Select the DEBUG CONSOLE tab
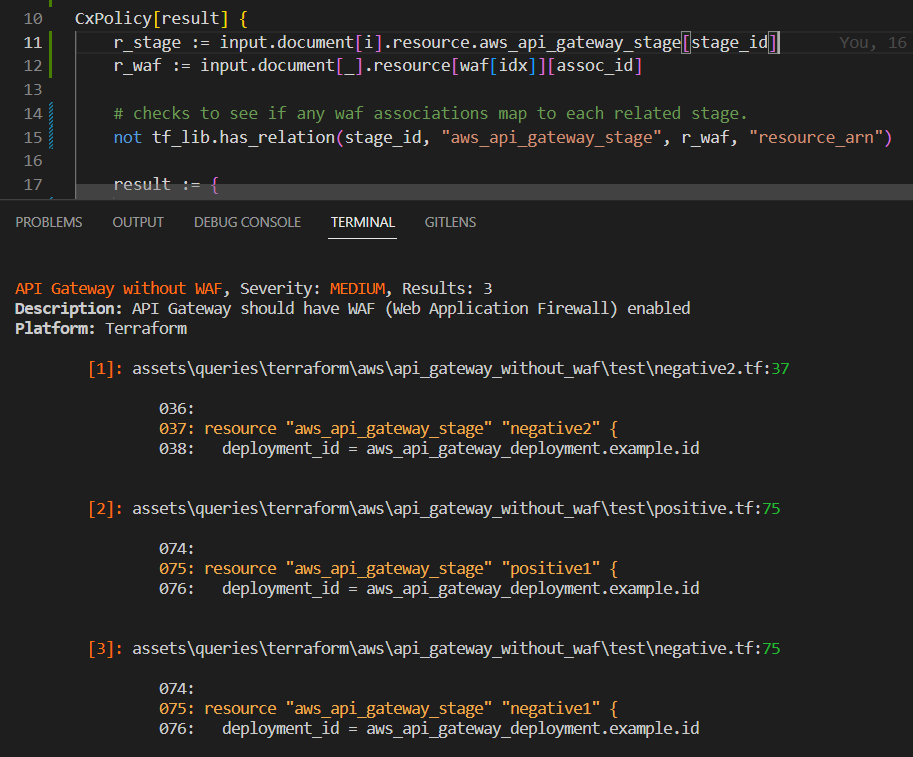 (247, 222)
